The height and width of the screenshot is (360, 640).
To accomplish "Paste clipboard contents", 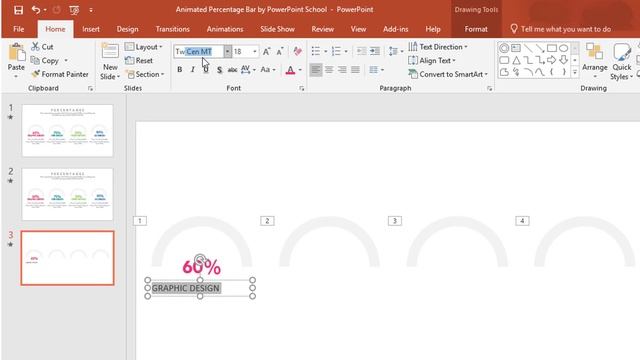I will 16,60.
